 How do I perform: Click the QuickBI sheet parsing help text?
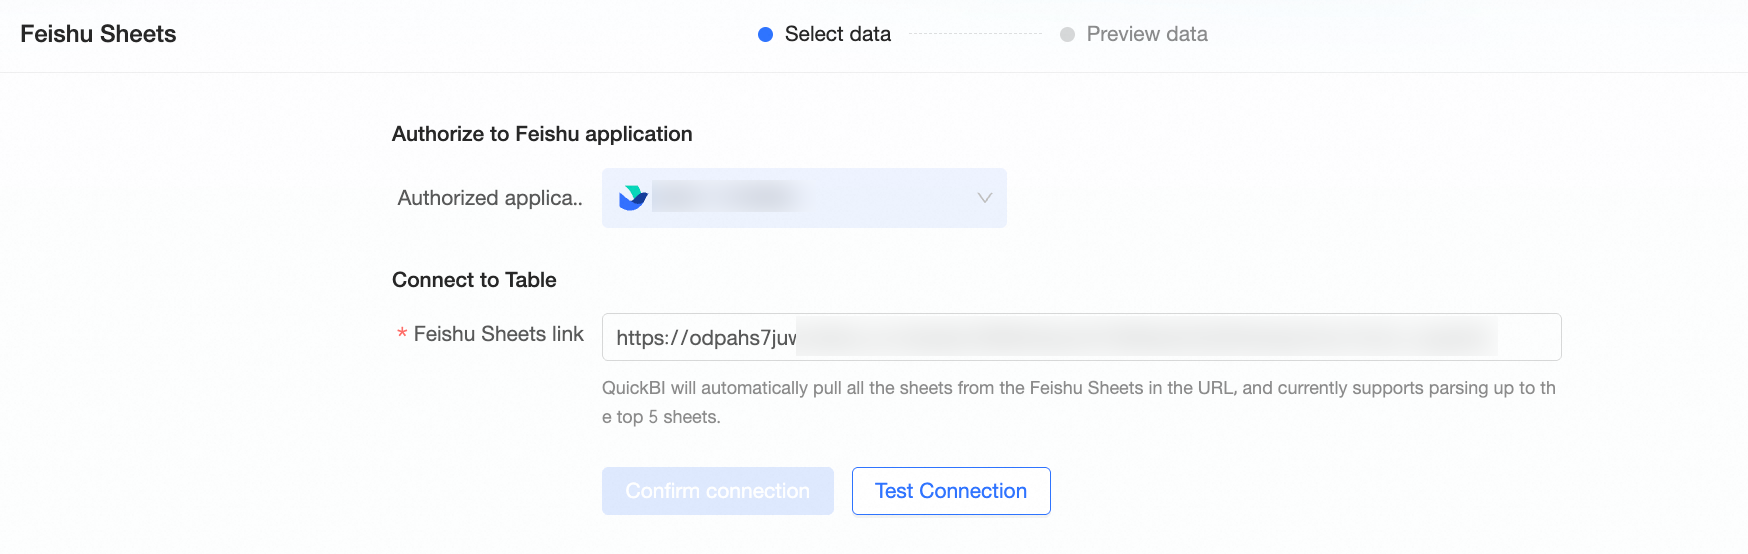(1079, 402)
